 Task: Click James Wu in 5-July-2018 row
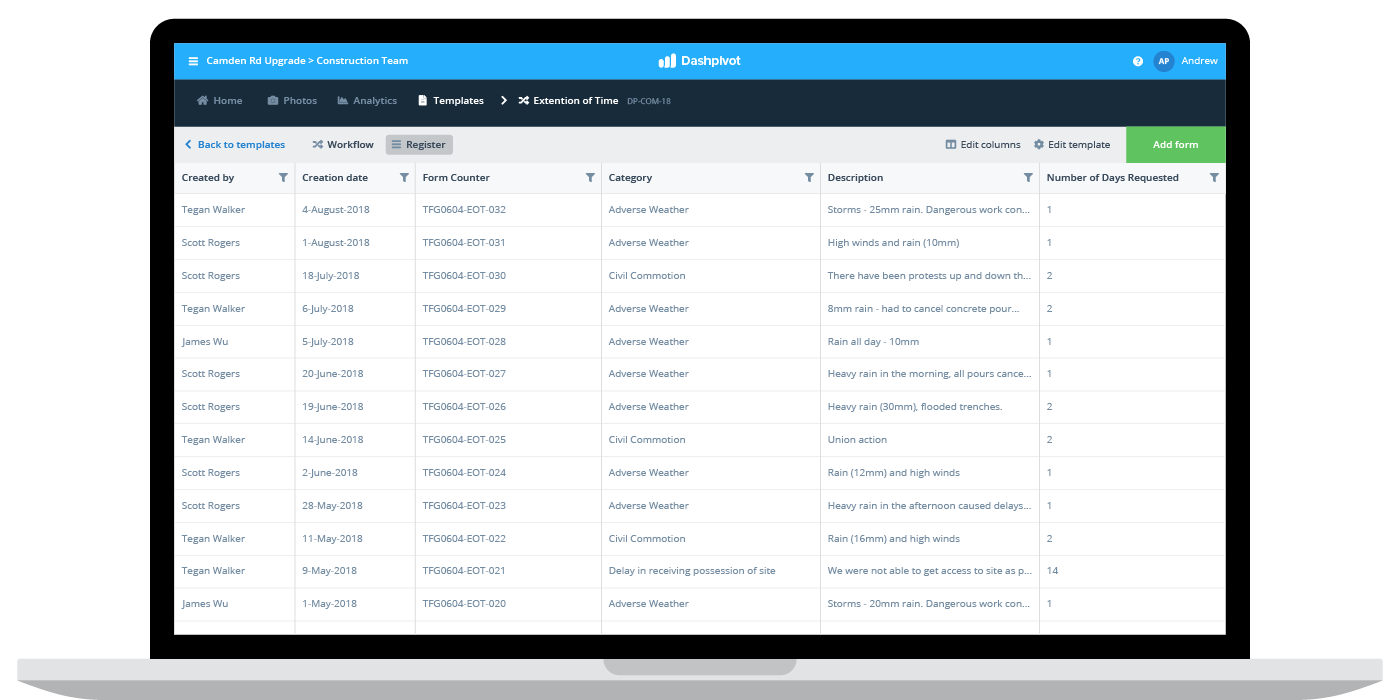(205, 342)
